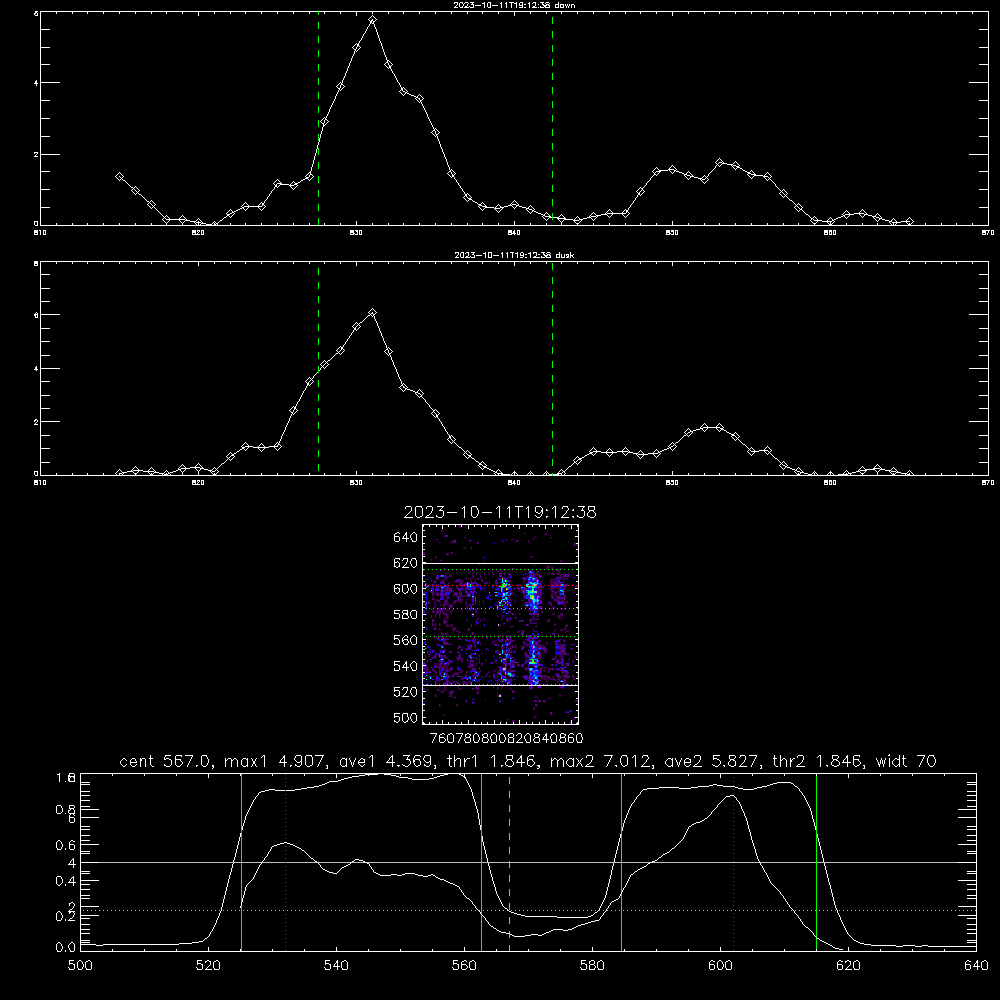Click bottom plot y-axis label '0.4'
Viewport: 1000px width, 1000px height.
click(x=66, y=881)
